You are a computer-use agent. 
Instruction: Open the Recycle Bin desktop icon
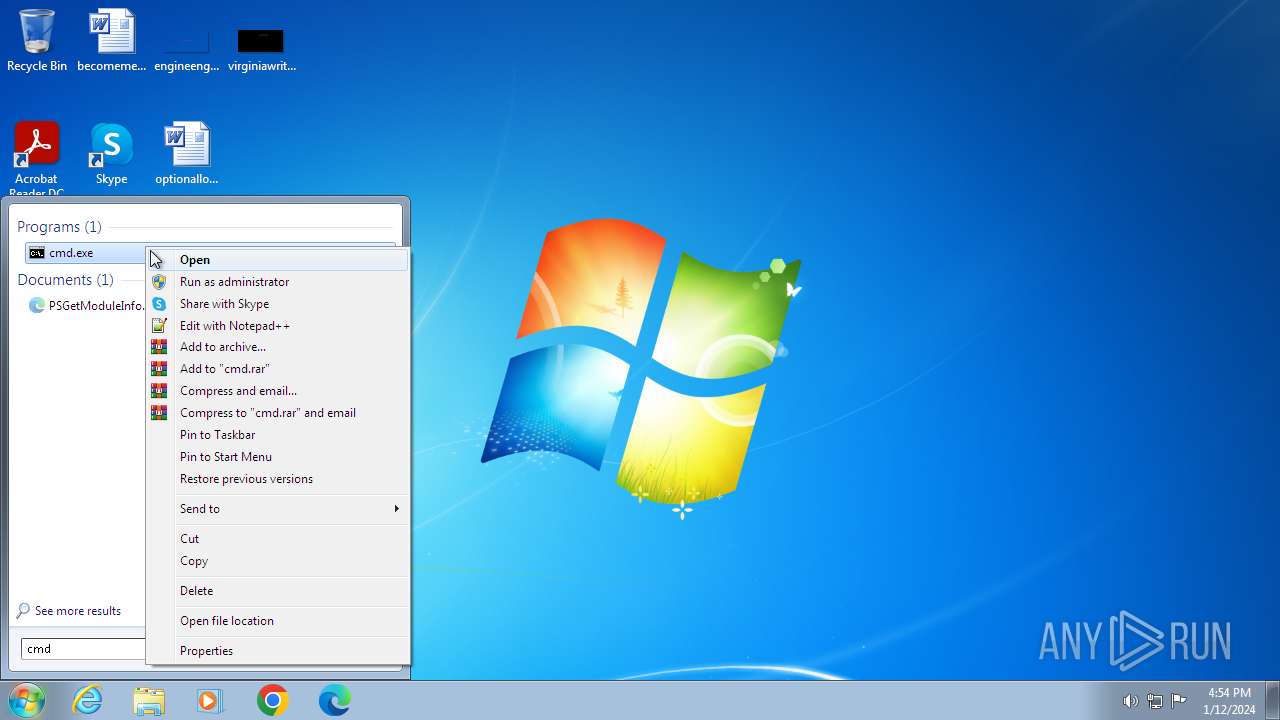pyautogui.click(x=37, y=40)
